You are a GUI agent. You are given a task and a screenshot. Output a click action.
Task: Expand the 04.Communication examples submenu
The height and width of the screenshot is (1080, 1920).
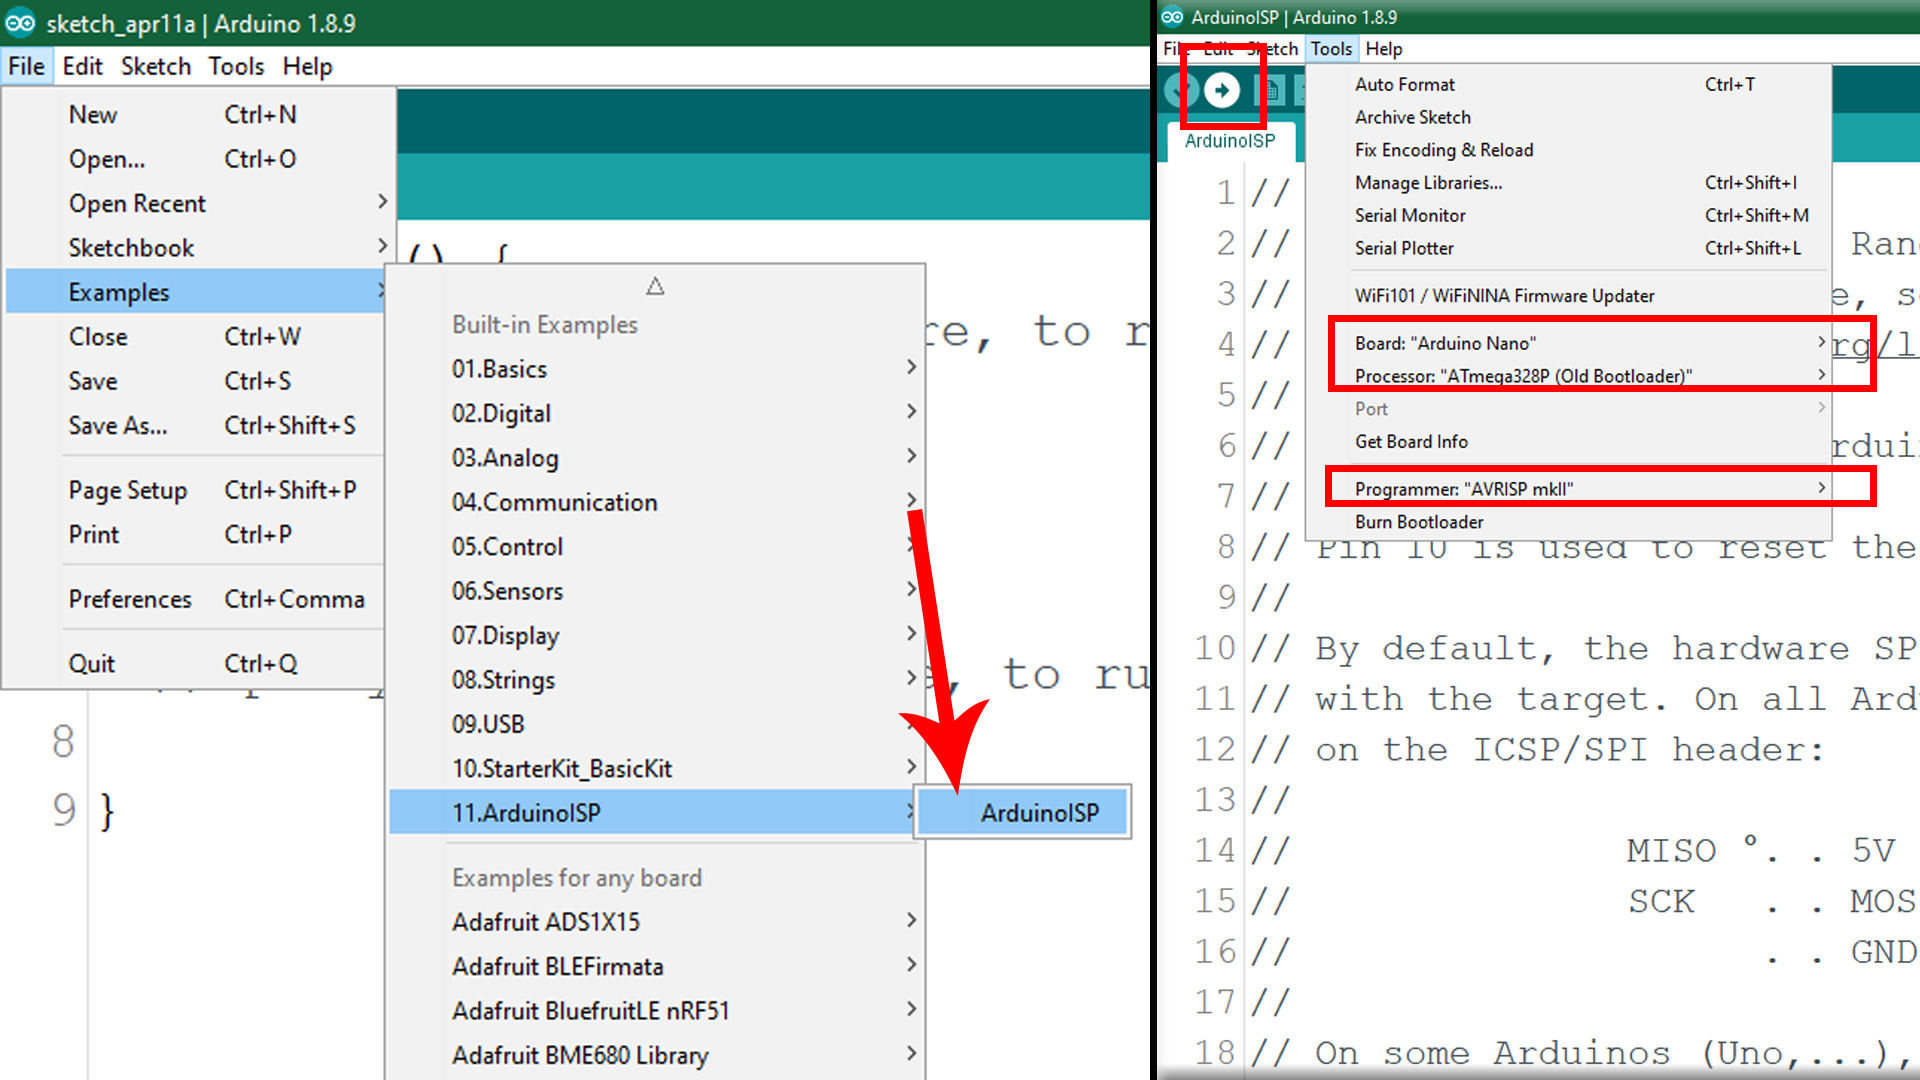[656, 502]
